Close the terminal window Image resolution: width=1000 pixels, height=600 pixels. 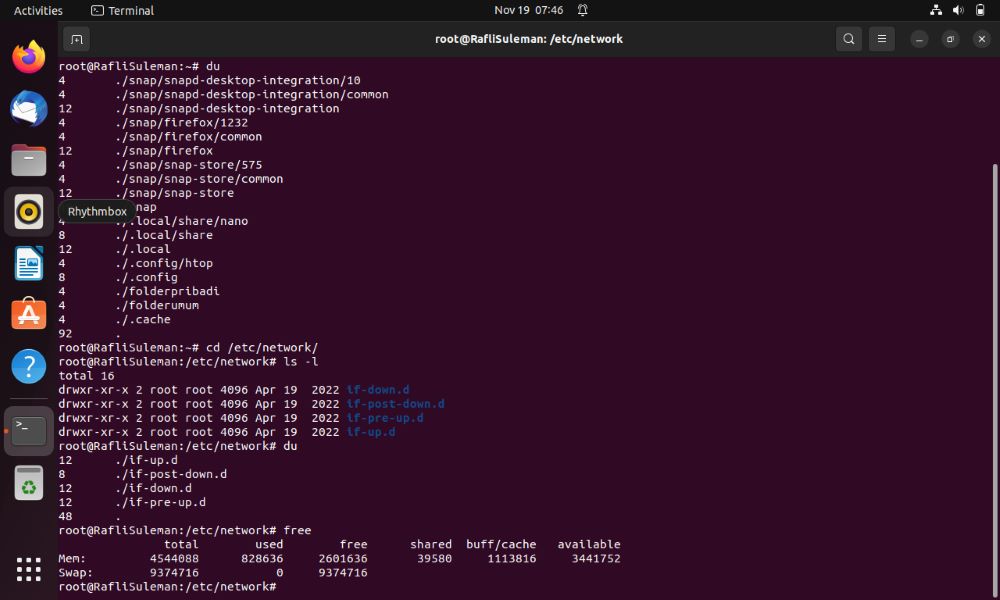click(x=982, y=40)
